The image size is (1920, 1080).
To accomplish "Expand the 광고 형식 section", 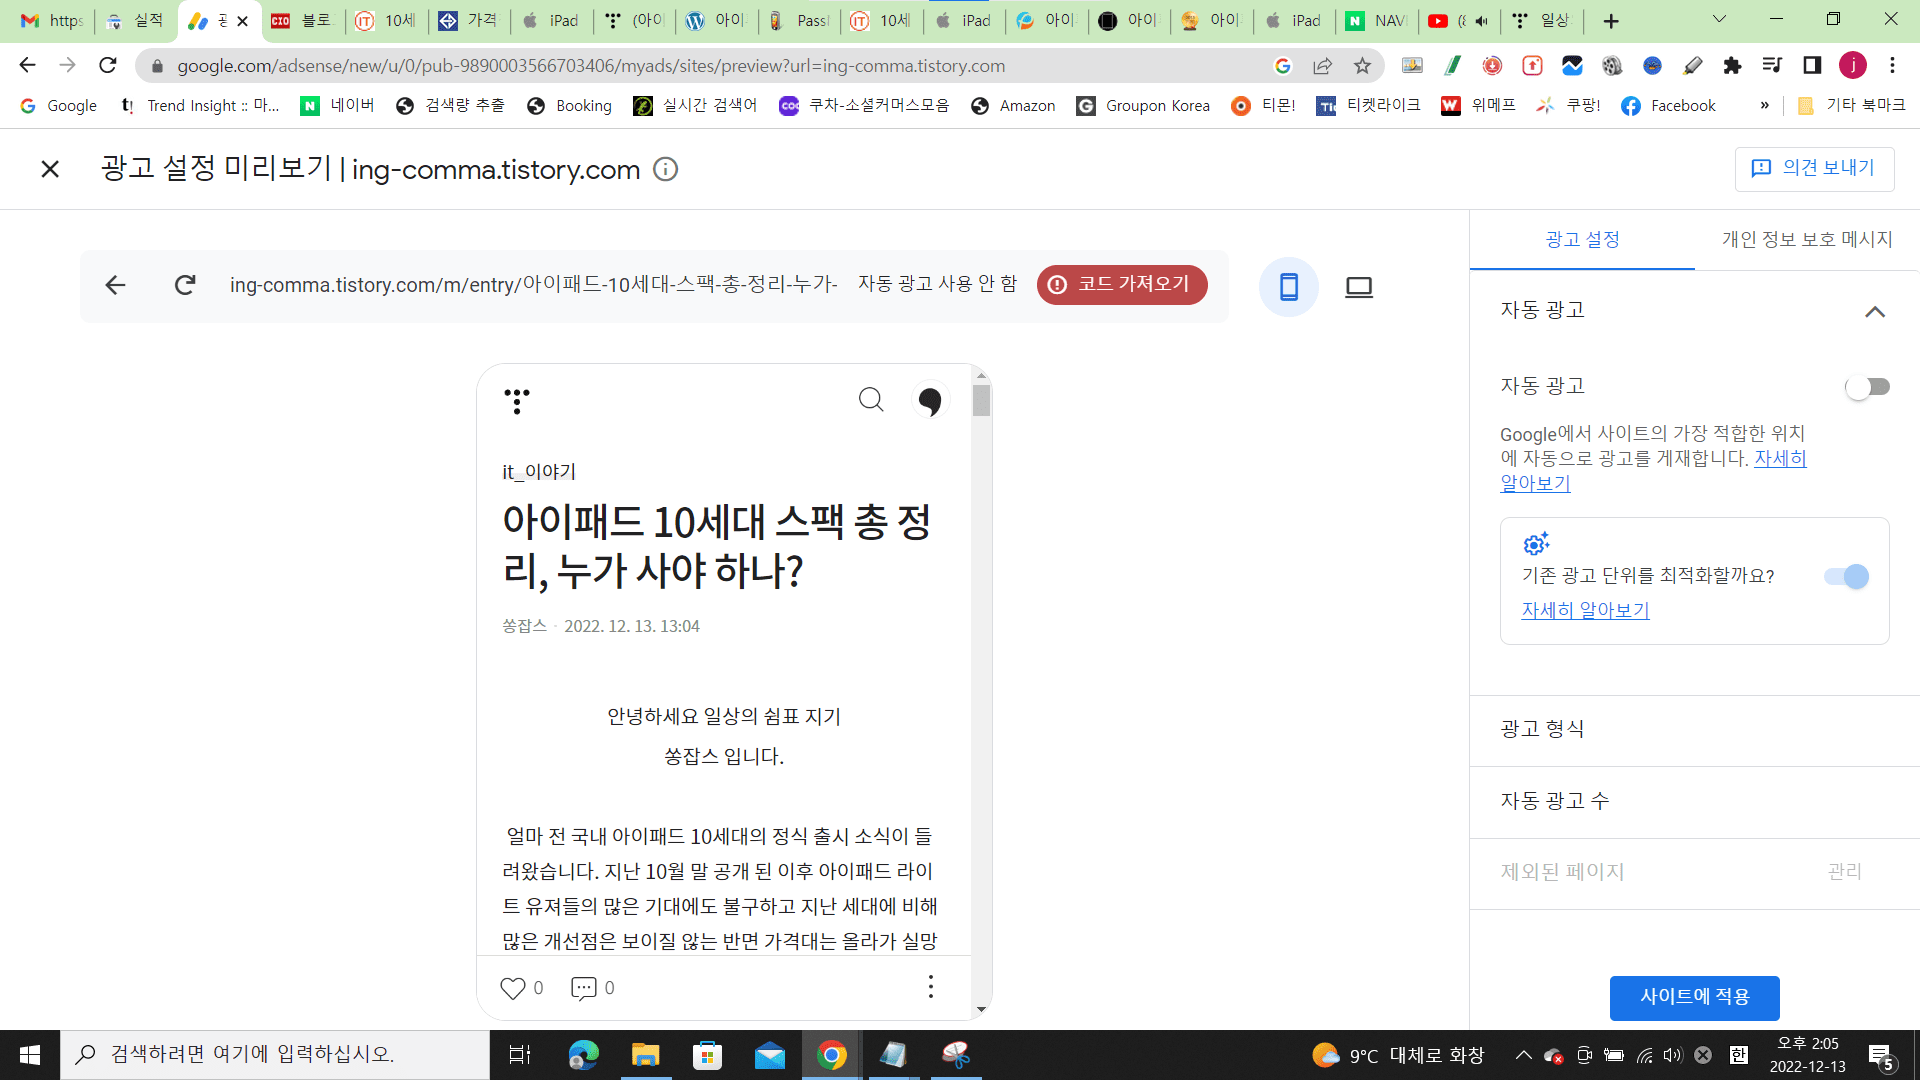I will tap(1695, 730).
